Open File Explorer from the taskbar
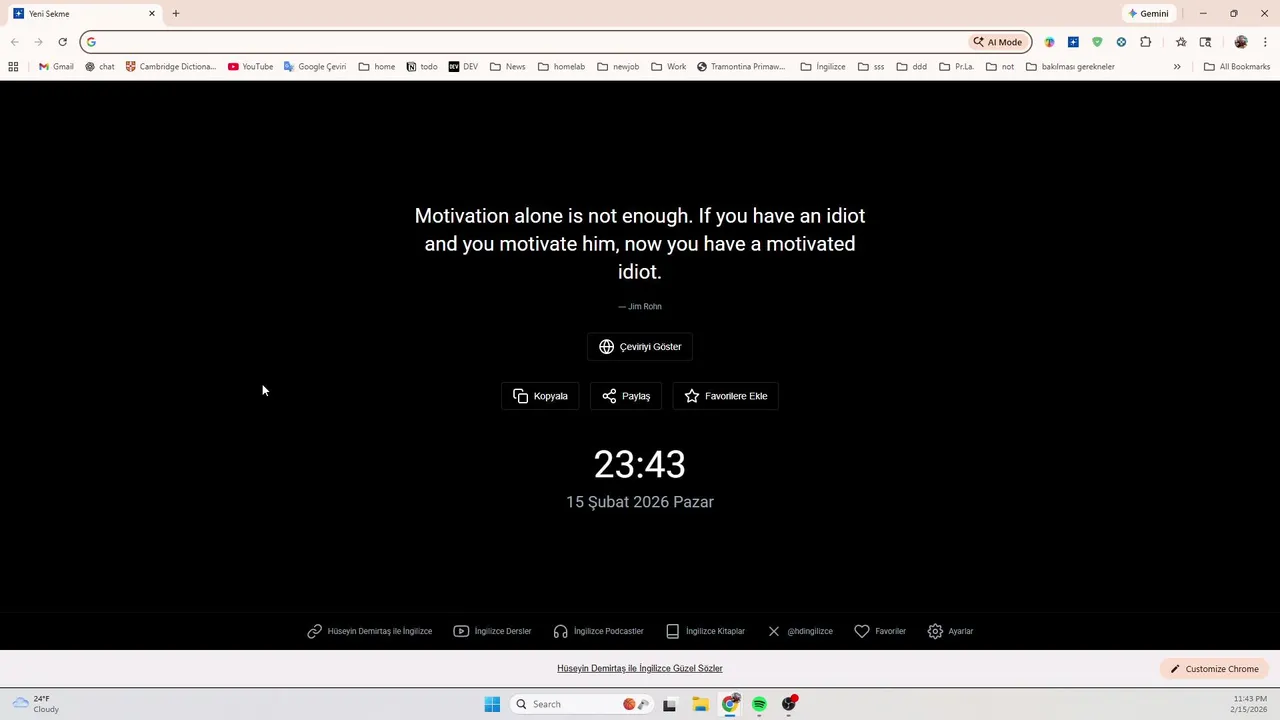1280x720 pixels. click(x=700, y=704)
